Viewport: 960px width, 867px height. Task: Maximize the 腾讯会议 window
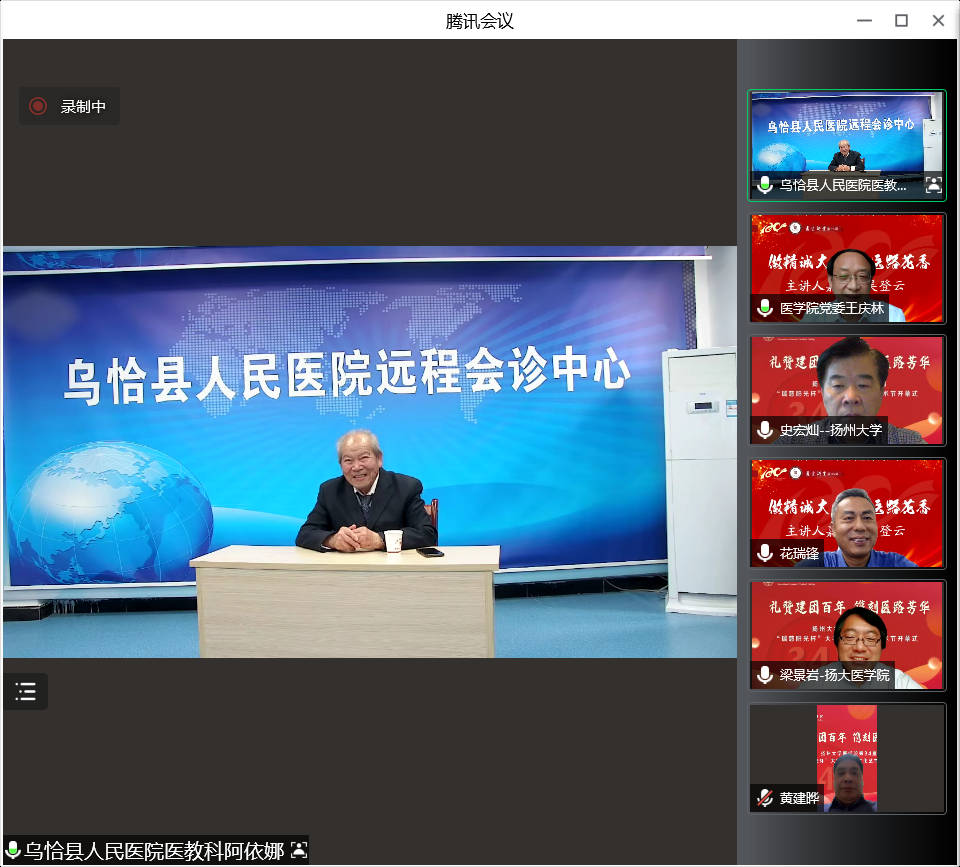tap(901, 20)
